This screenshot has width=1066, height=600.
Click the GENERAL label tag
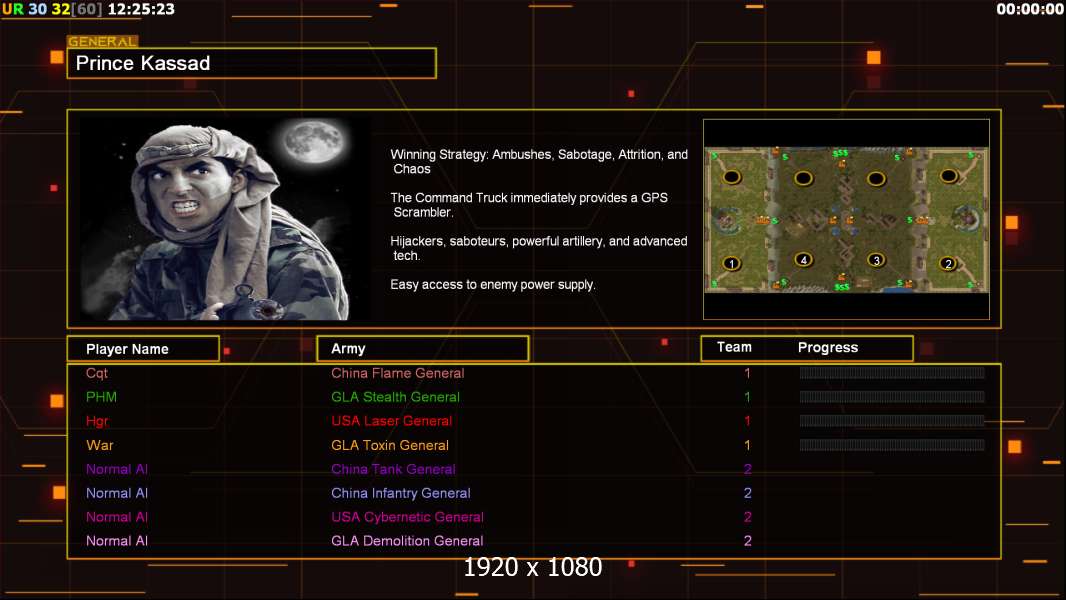click(103, 41)
